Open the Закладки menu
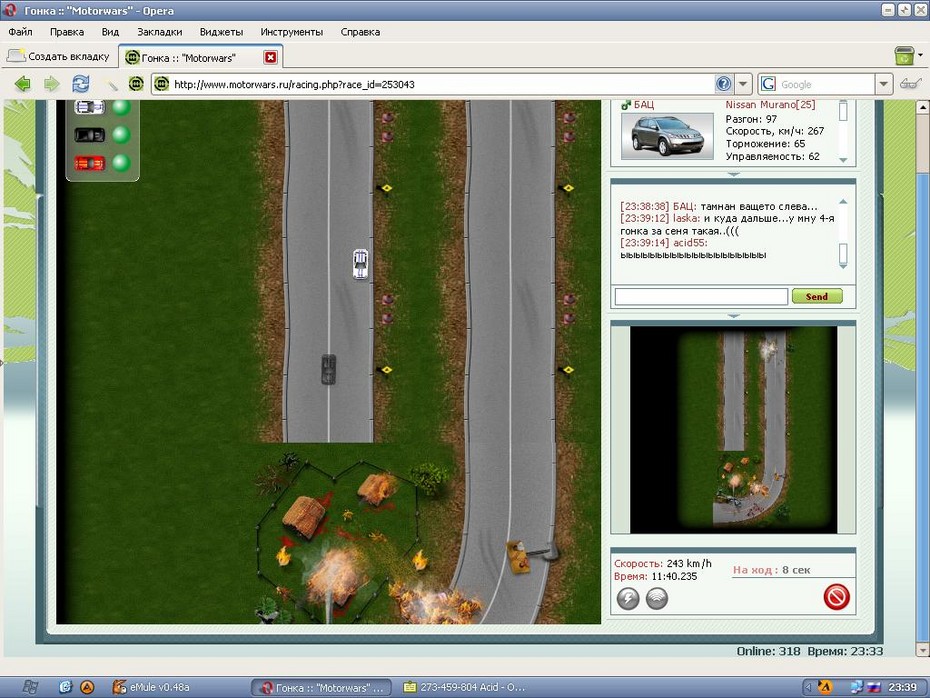The width and height of the screenshot is (930, 698). 160,32
